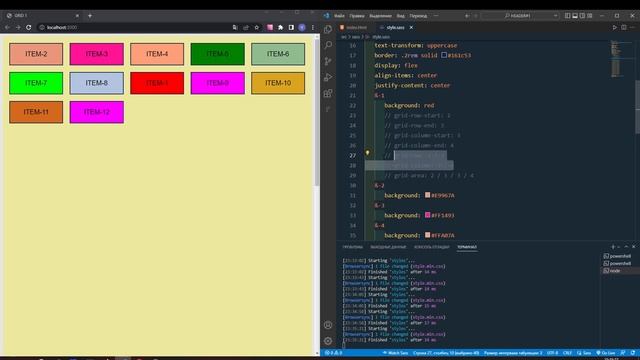Close the GRID 1 browser tab
Image resolution: width=640 pixels, height=360 pixels.
pyautogui.click(x=77, y=16)
